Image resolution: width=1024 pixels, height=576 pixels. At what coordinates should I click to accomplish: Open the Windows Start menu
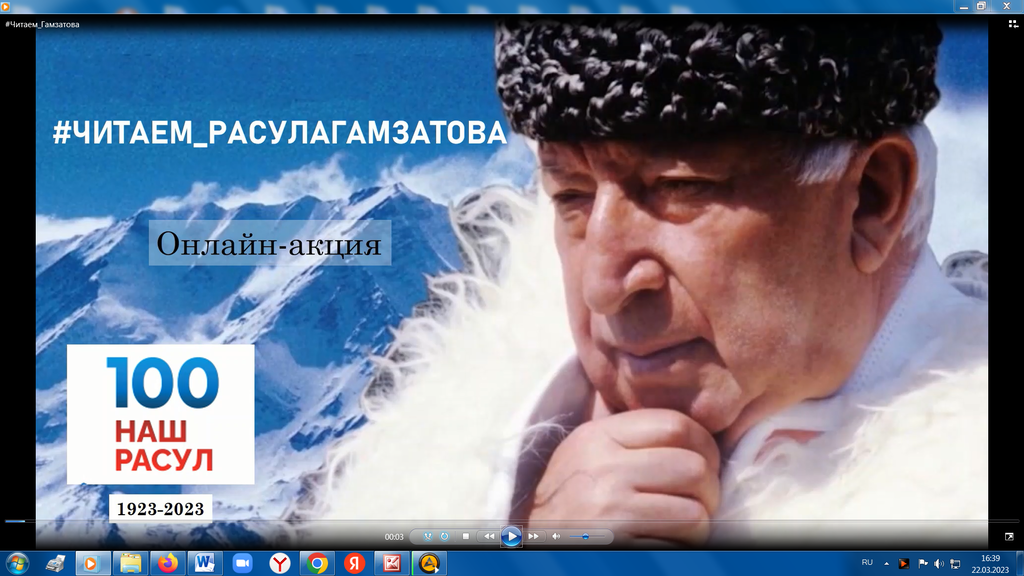pos(17,563)
